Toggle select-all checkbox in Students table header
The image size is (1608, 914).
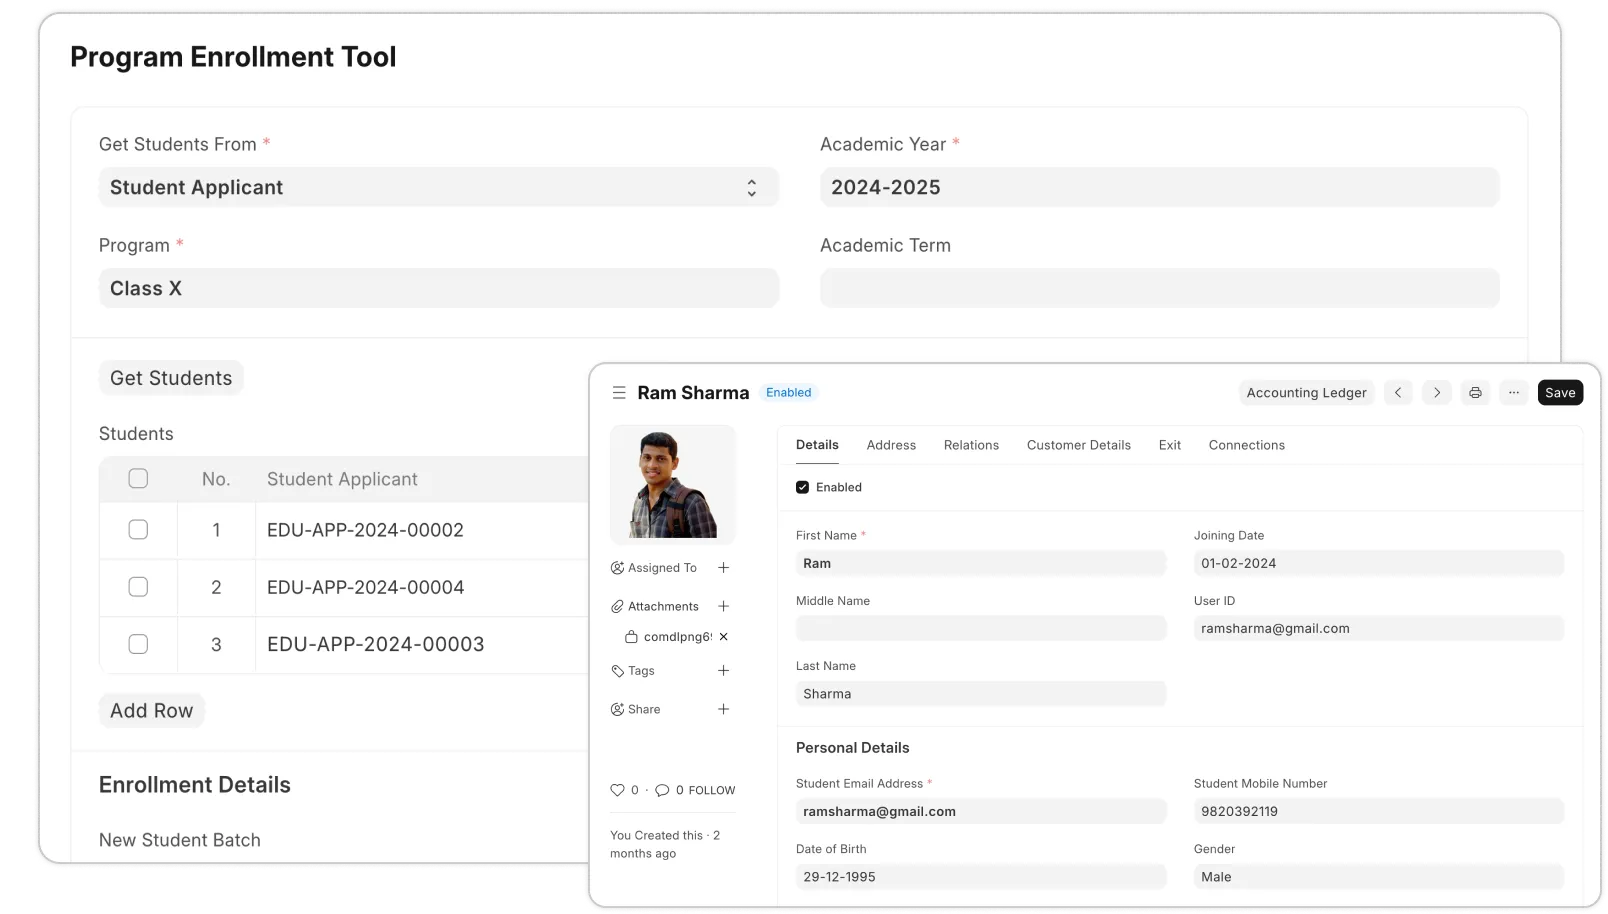pos(138,479)
